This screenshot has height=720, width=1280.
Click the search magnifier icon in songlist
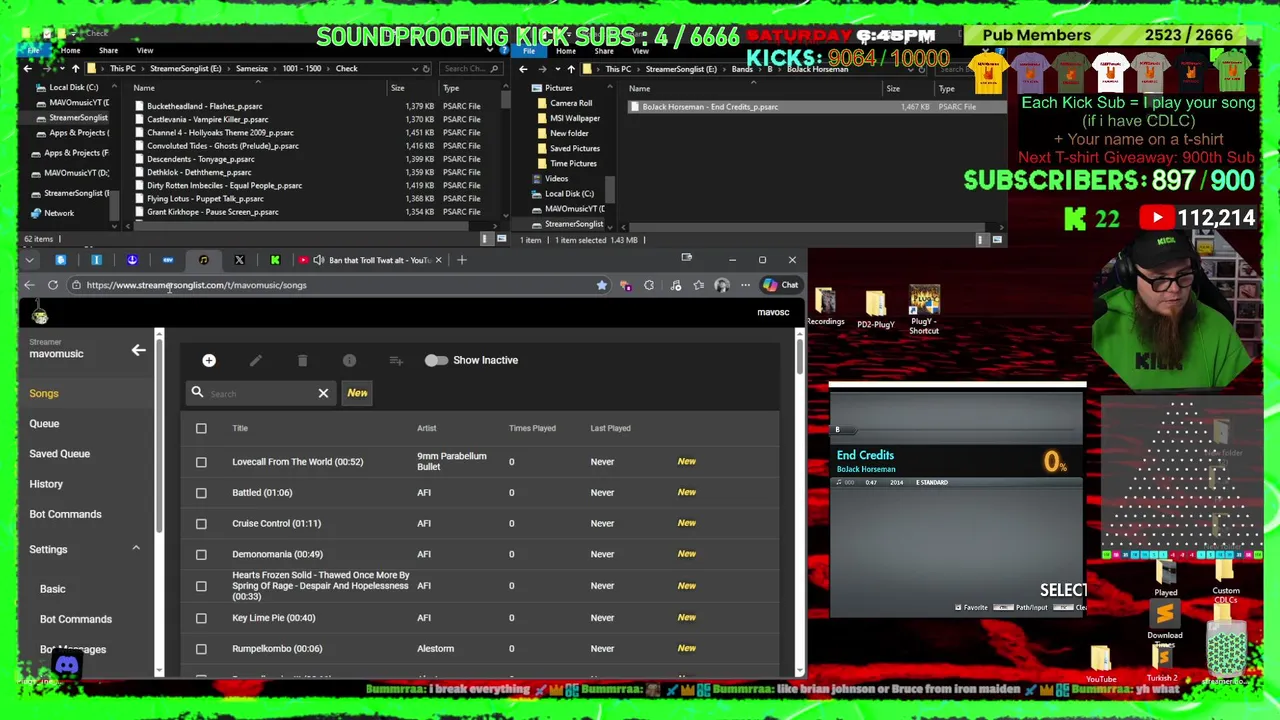(197, 393)
